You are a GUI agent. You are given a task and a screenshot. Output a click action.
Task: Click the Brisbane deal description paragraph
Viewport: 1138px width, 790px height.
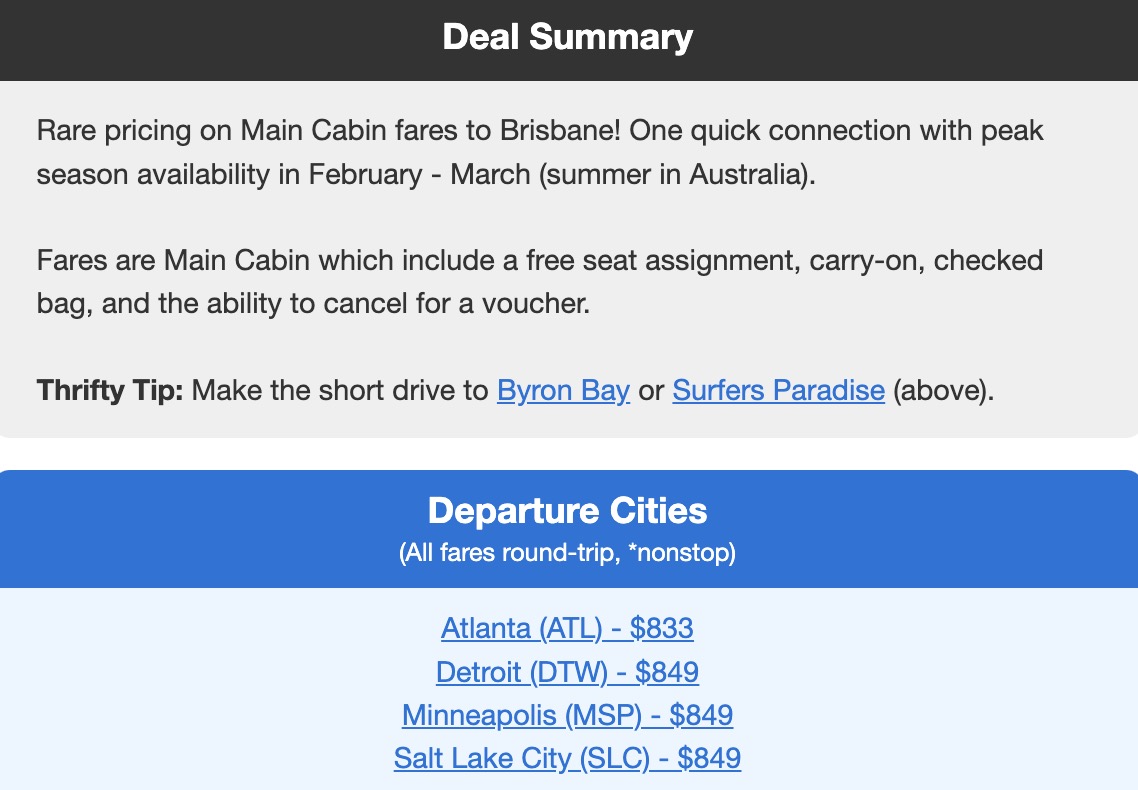pyautogui.click(x=540, y=152)
